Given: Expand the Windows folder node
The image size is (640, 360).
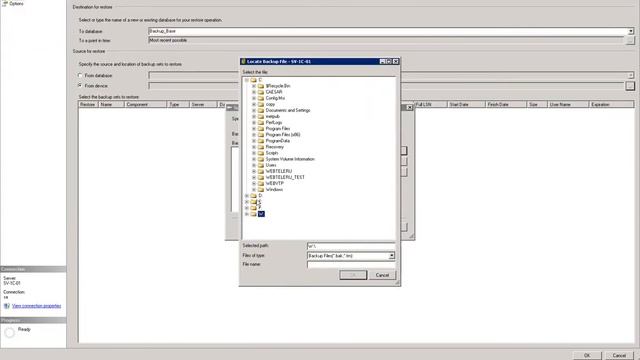Looking at the screenshot, I should tap(254, 190).
